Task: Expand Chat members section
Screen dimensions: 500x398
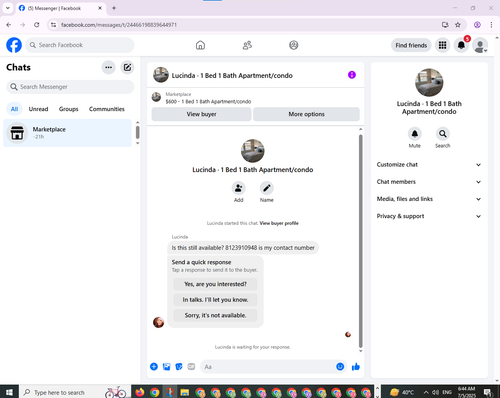Action: tap(429, 182)
